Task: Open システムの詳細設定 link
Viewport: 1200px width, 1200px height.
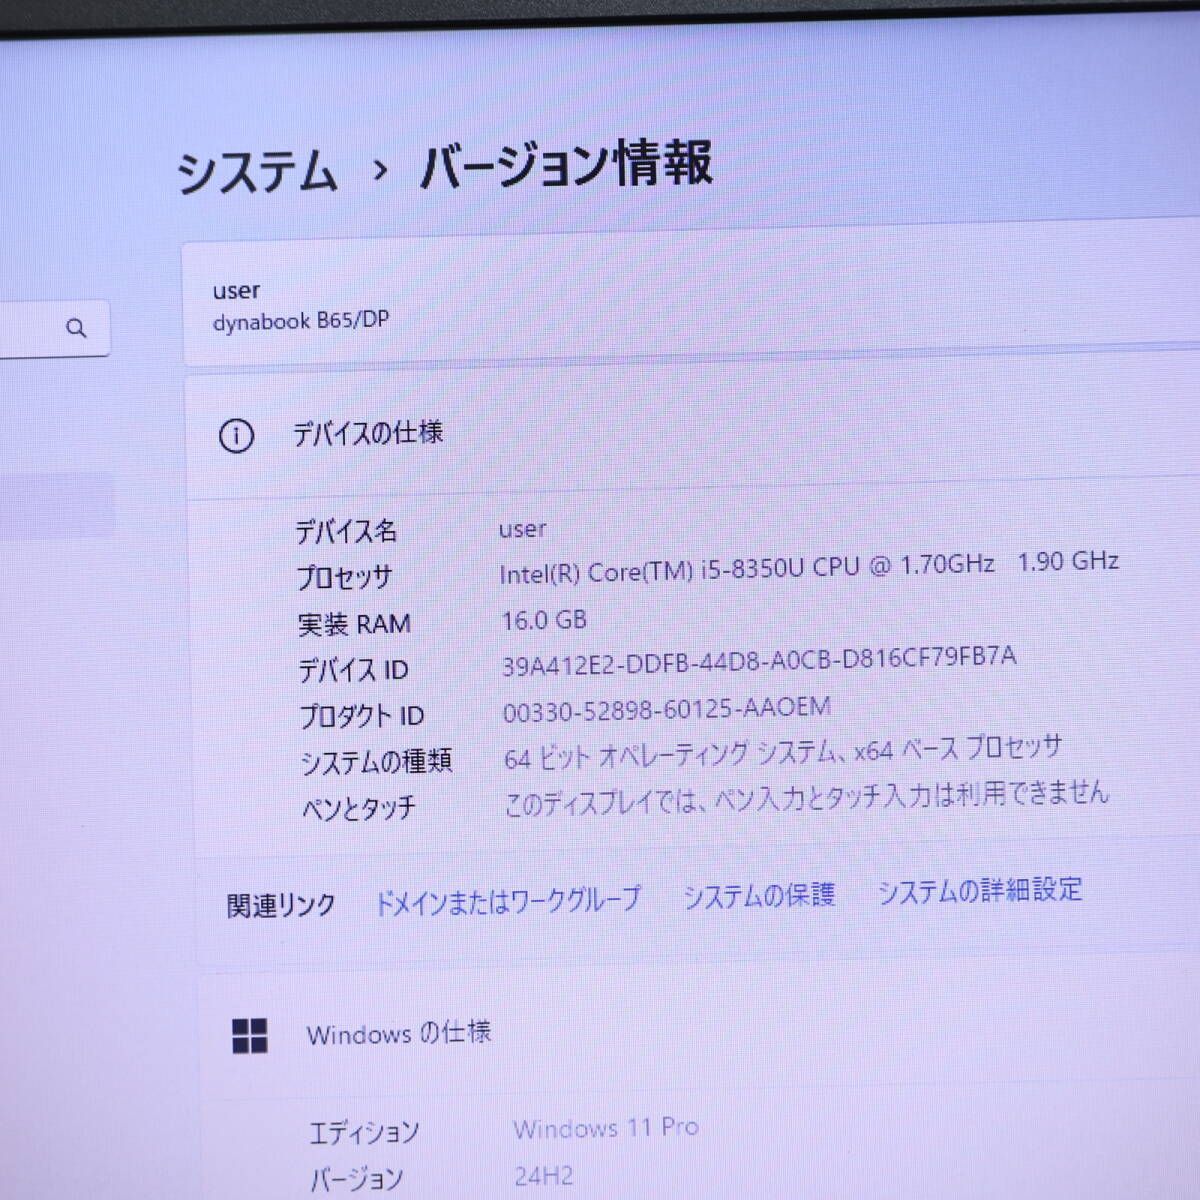Action: [x=980, y=890]
